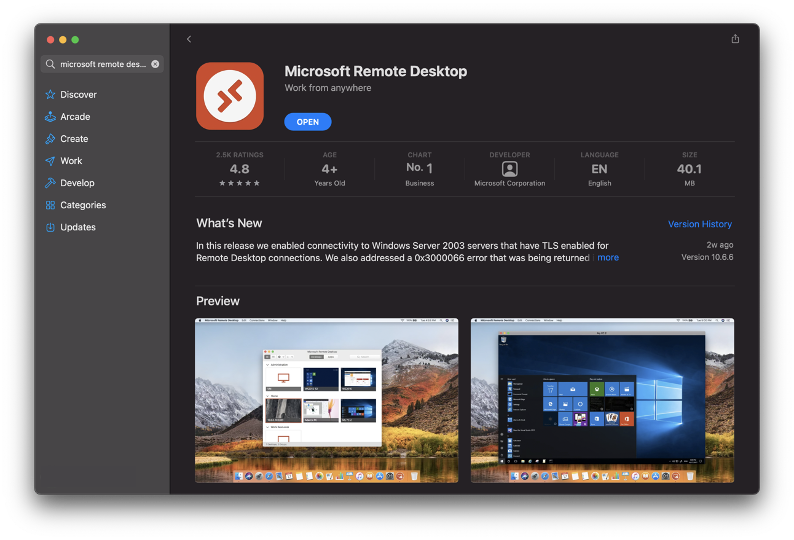The image size is (794, 540).
Task: Click the No. 1 chart rank
Action: coord(419,168)
